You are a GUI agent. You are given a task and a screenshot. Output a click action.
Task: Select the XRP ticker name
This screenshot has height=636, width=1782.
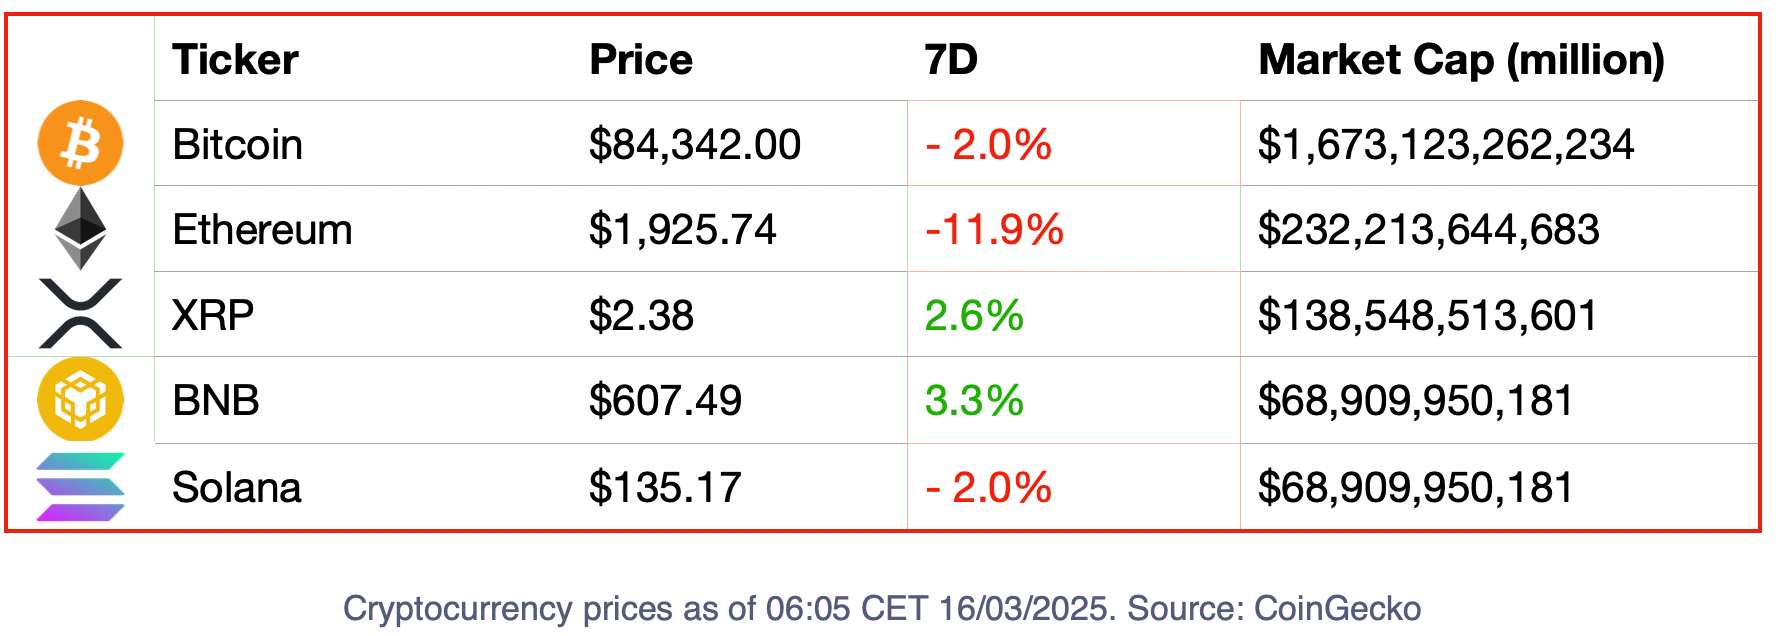[x=213, y=315]
